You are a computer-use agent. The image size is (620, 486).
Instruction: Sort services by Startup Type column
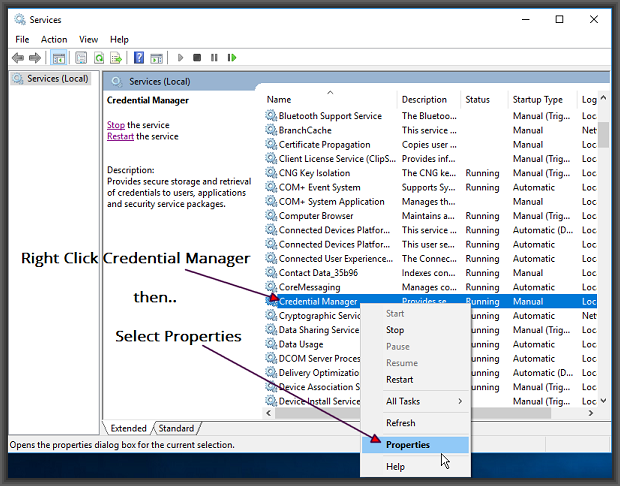click(x=538, y=100)
